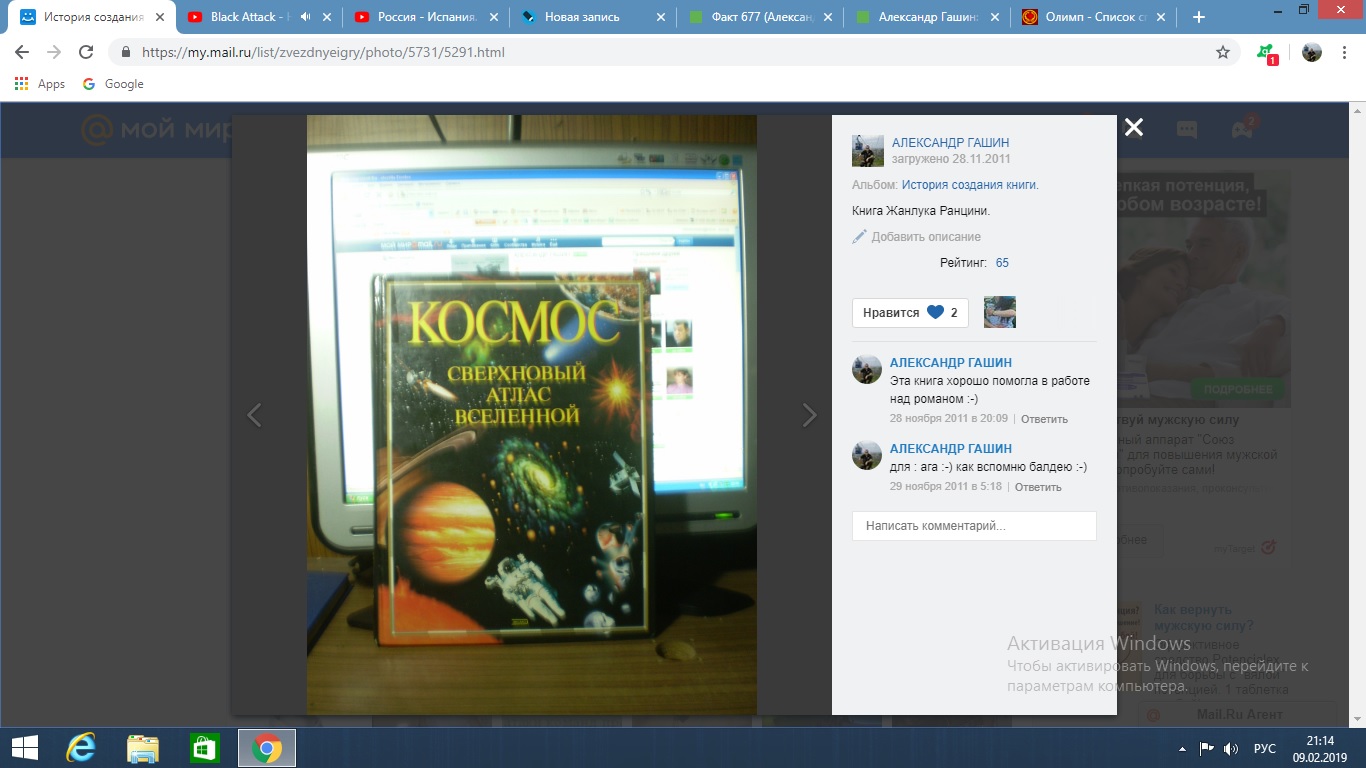This screenshot has height=768, width=1366.
Task: Click the Космос book photo
Action: pyautogui.click(x=531, y=414)
